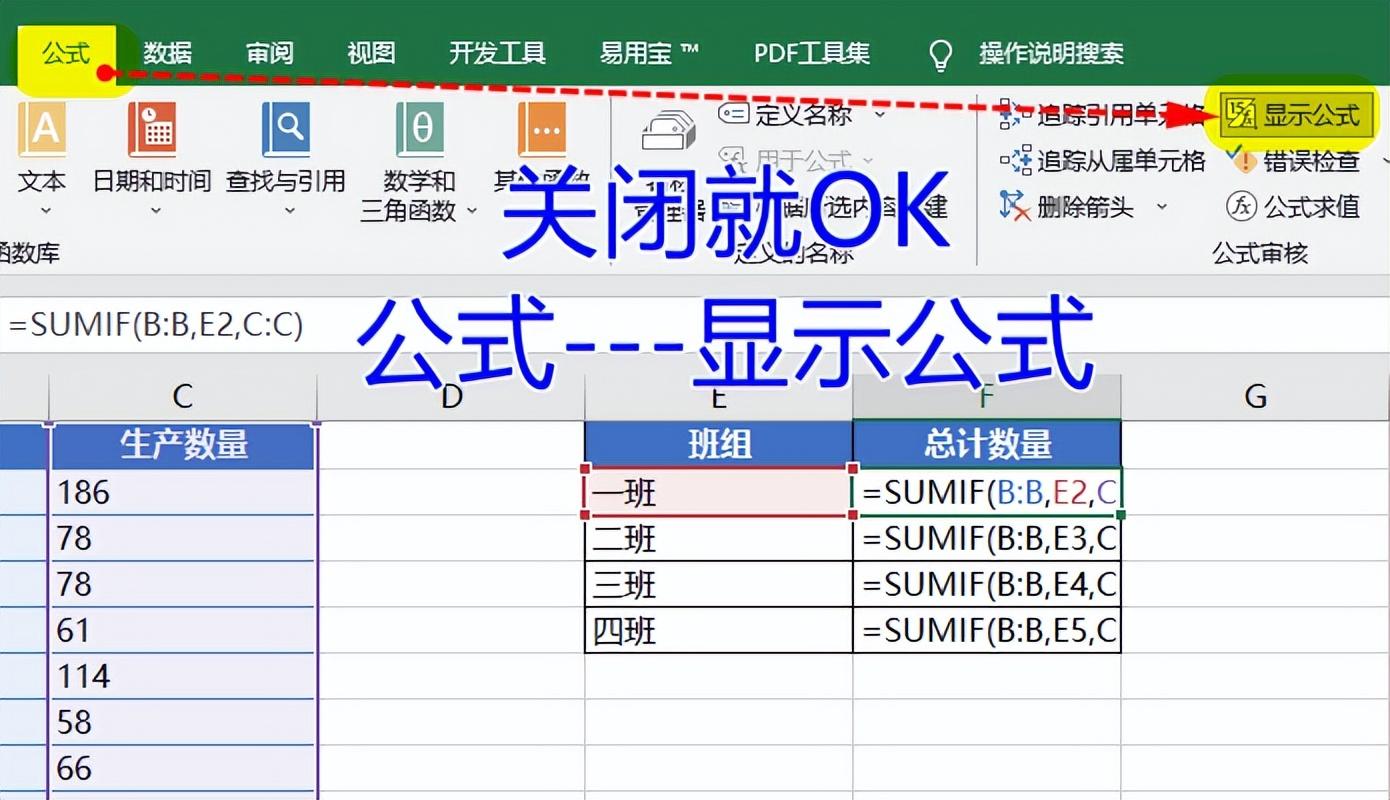Viewport: 1390px width, 800px height.
Task: Select the =SUMIF(B:B,E4 formula cell
Action: click(987, 584)
